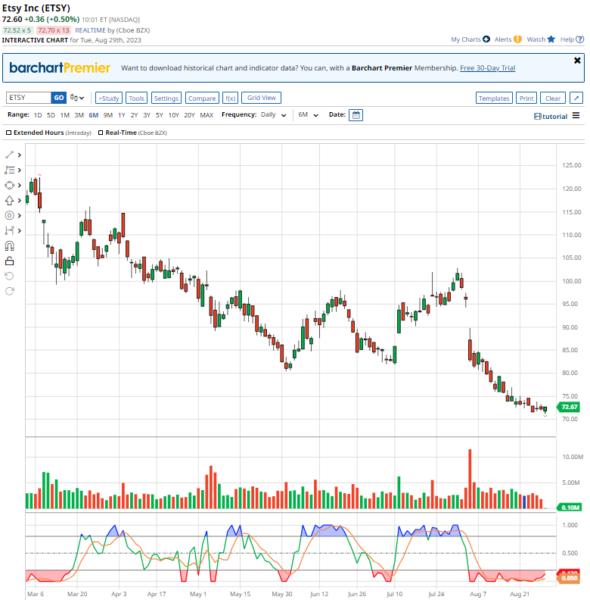The width and height of the screenshot is (590, 600).
Task: Open the 6M period dropdown
Action: point(308,115)
